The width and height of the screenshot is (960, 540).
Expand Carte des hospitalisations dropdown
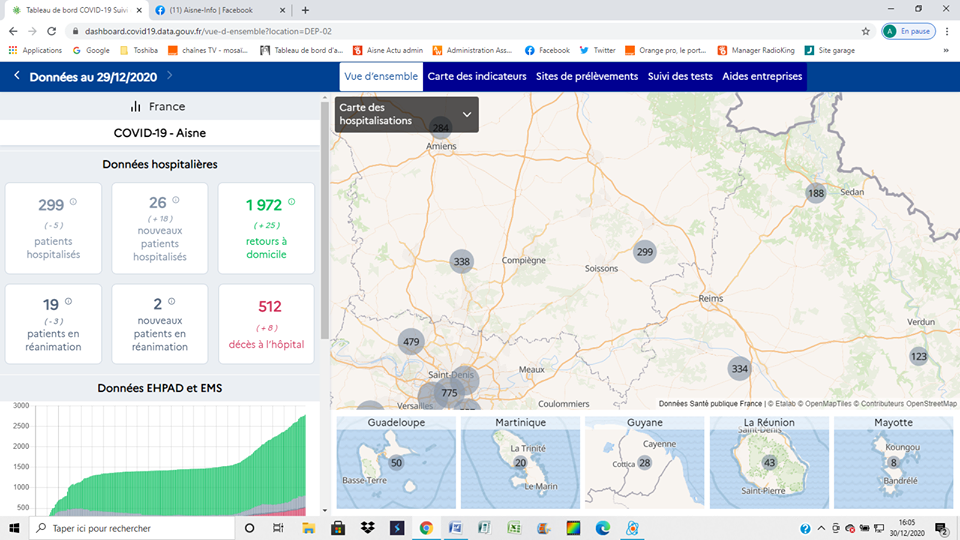tap(466, 114)
